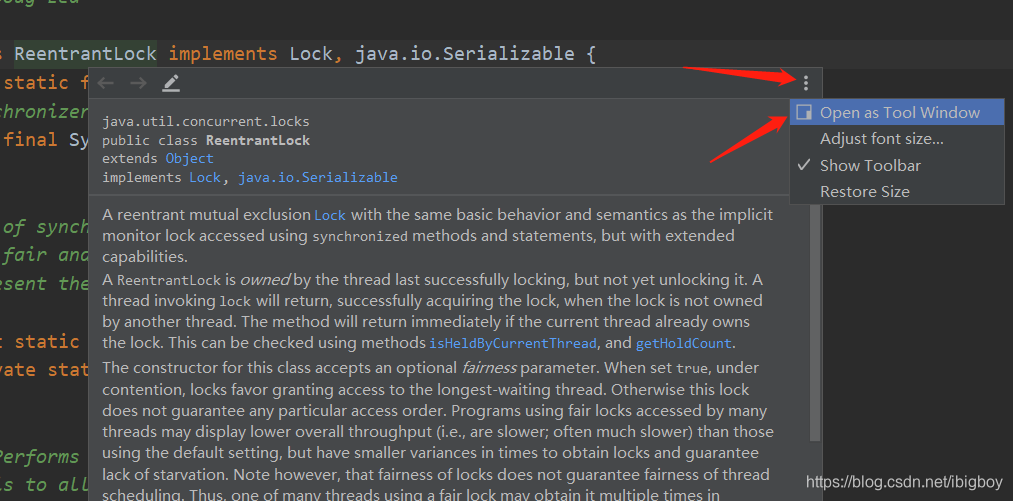Screen dimensions: 1013x501
Task: Open the Object superclass link
Action: click(x=189, y=158)
